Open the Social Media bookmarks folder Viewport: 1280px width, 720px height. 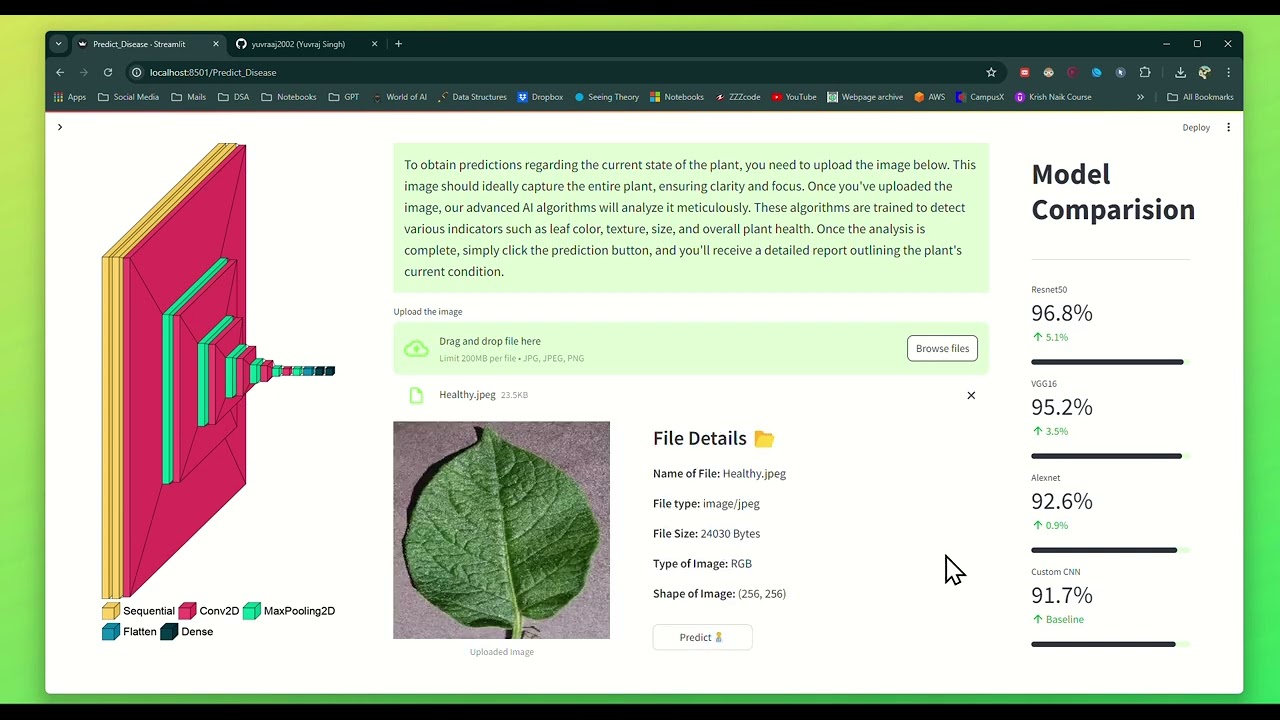point(128,97)
